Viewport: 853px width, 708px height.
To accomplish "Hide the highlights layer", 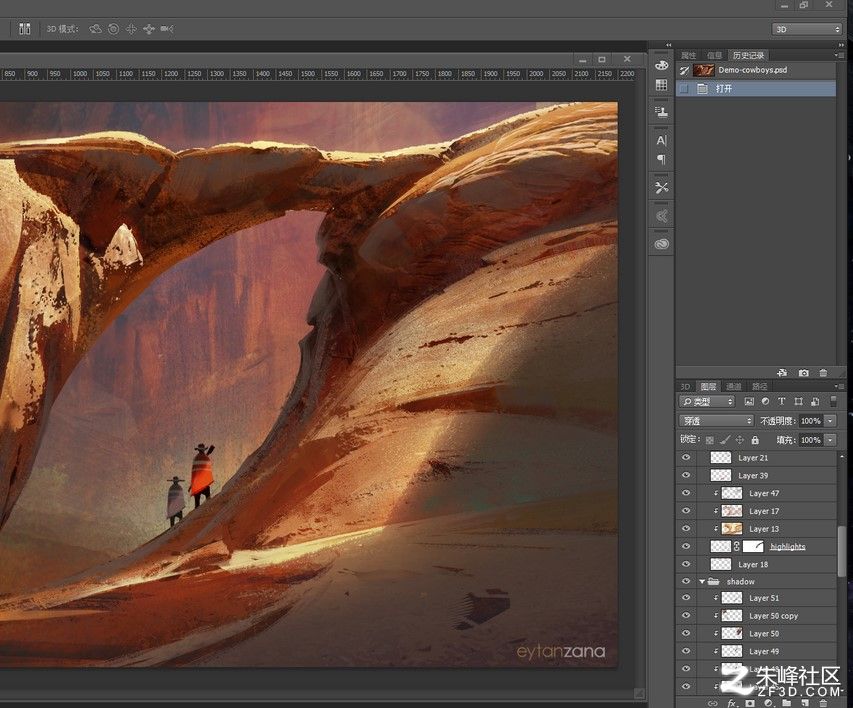I will [686, 546].
